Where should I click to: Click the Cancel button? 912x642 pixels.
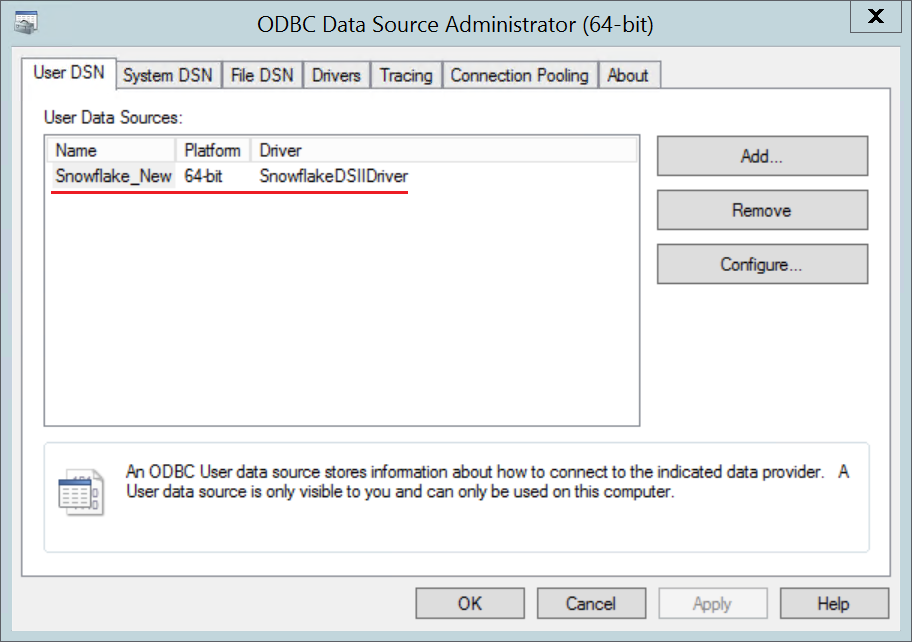pyautogui.click(x=591, y=603)
